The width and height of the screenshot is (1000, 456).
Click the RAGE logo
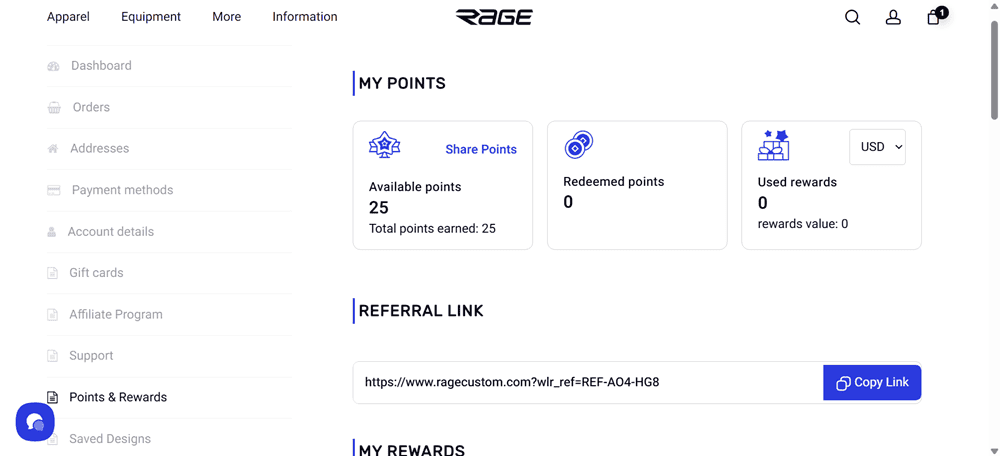494,17
